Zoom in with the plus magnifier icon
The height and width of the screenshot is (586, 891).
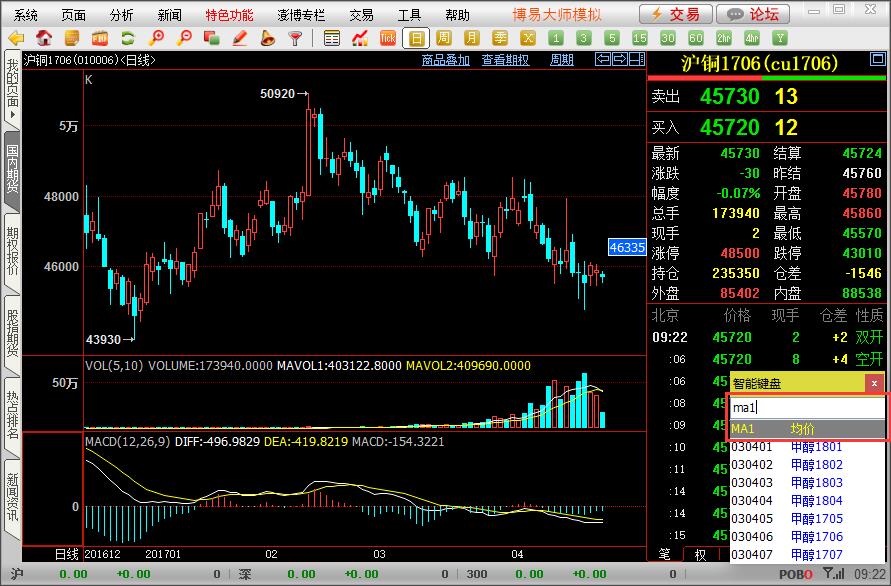(x=156, y=38)
